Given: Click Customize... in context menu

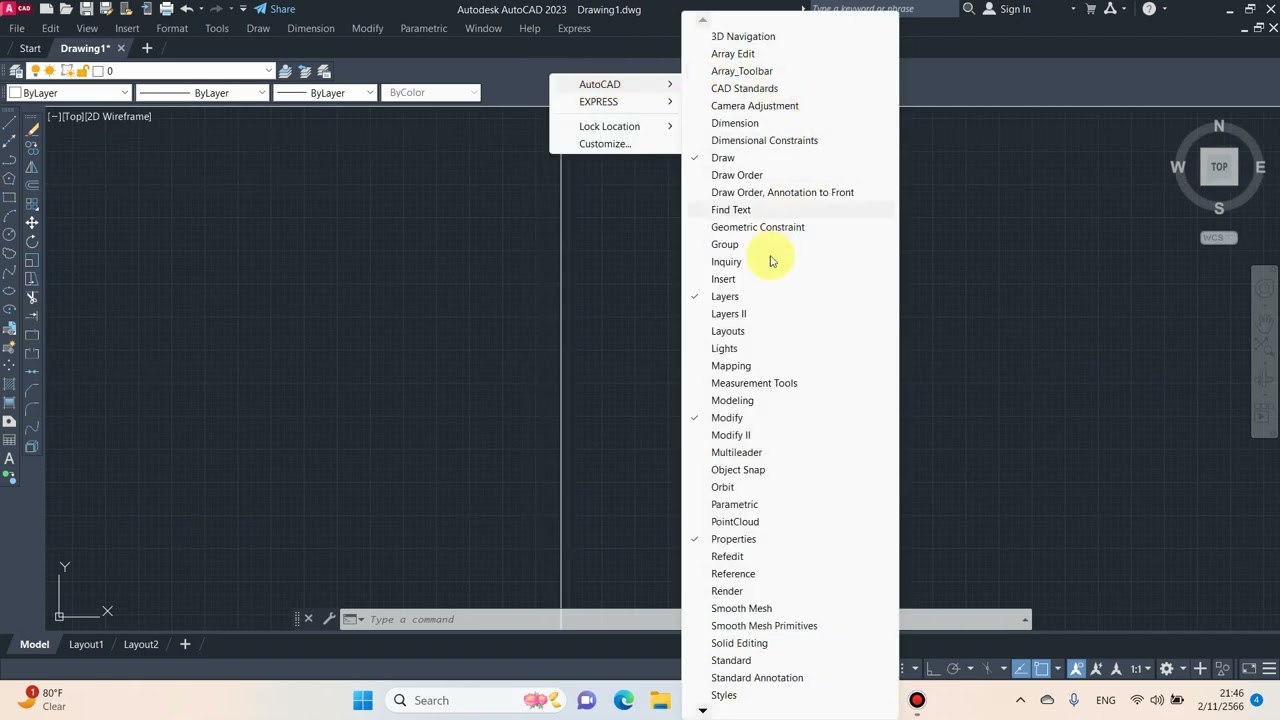Looking at the screenshot, I should click(605, 144).
